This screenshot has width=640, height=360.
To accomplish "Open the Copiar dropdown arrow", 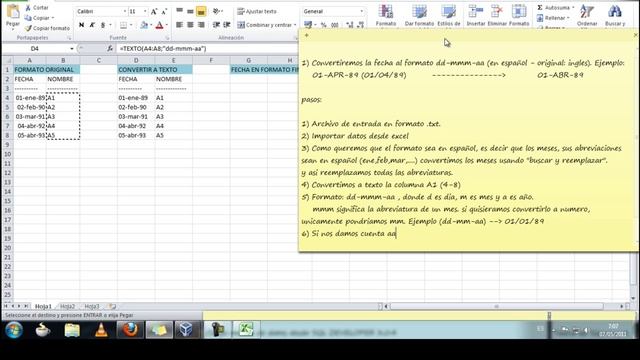I will pos(53,18).
